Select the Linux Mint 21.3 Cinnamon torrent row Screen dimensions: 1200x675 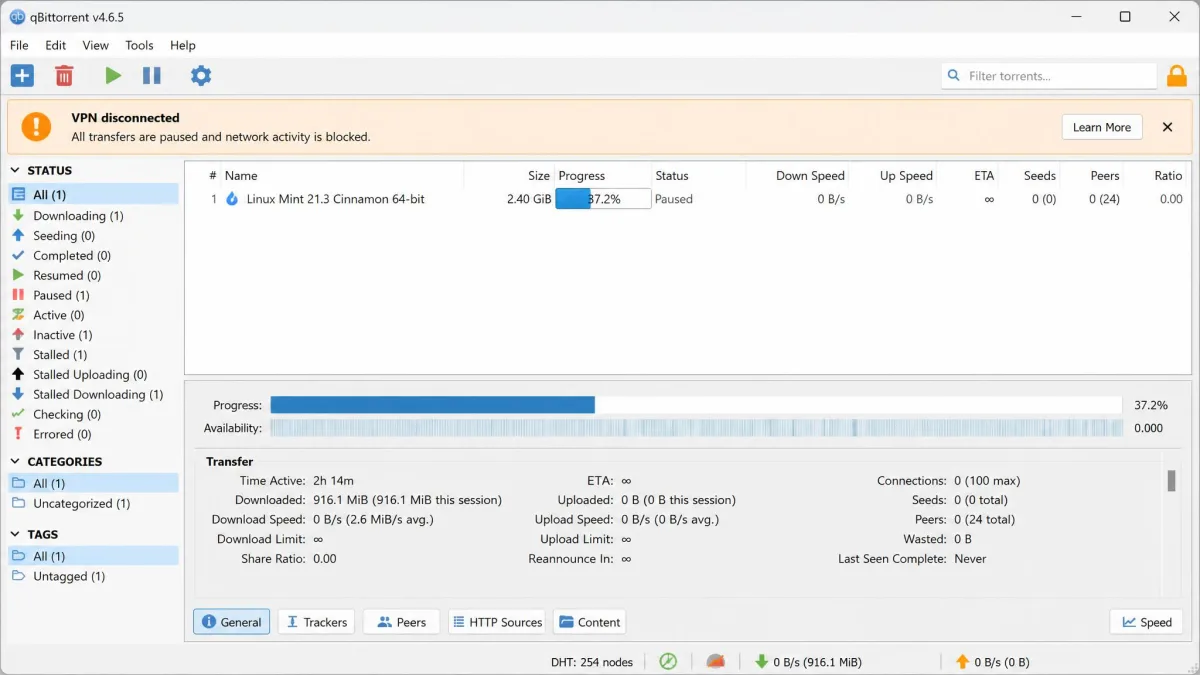[687, 199]
